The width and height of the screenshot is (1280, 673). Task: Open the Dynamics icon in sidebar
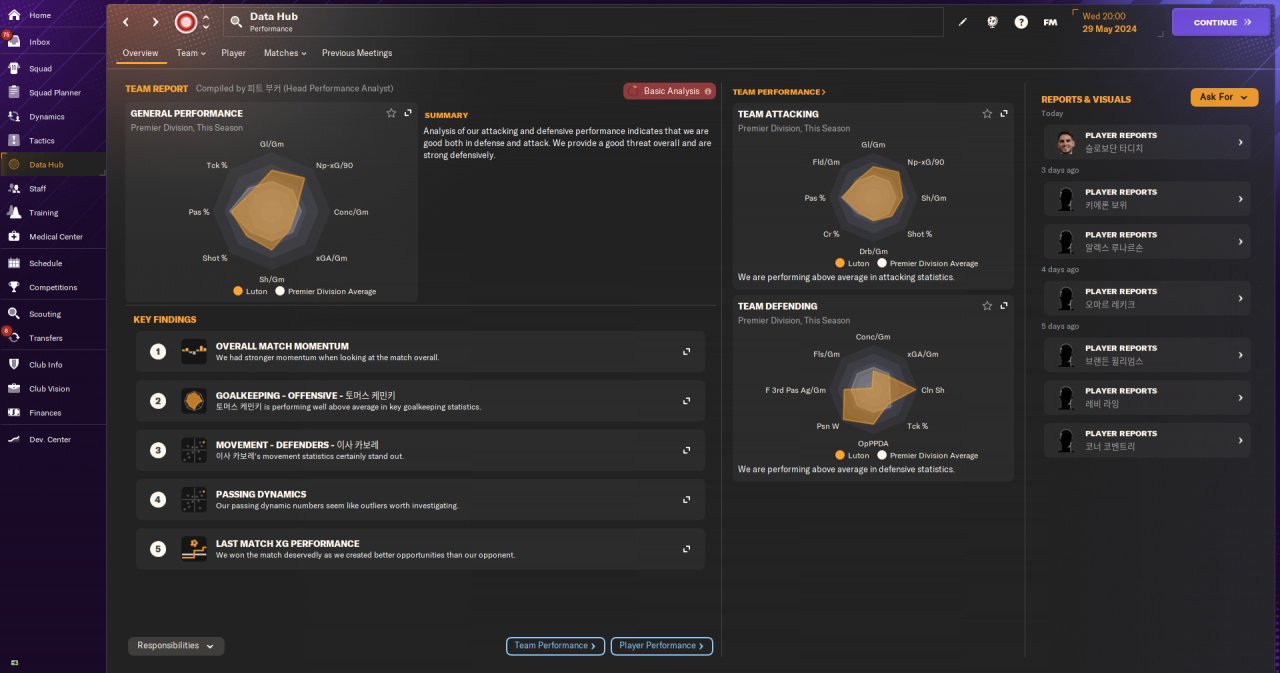pyautogui.click(x=14, y=117)
